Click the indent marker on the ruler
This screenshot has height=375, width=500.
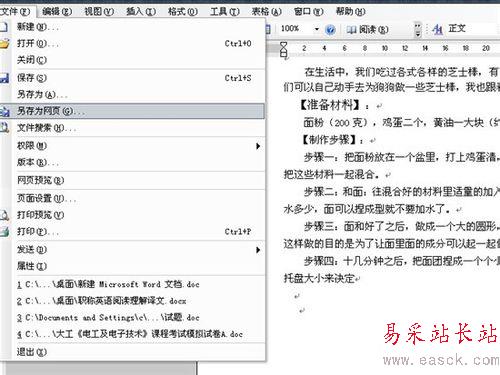284,49
